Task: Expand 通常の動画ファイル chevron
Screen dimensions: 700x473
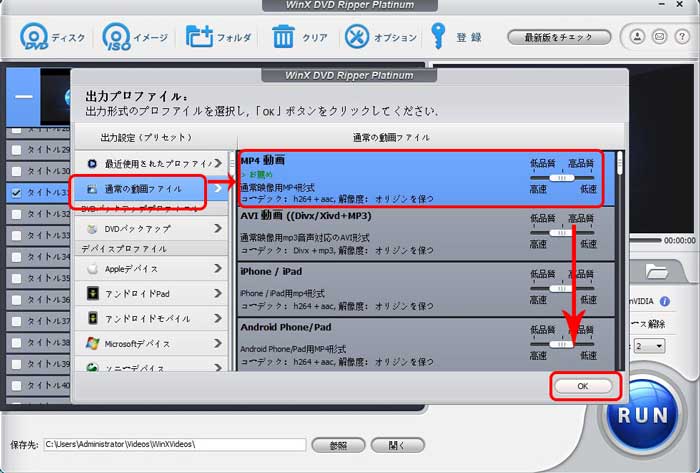Action: 218,188
